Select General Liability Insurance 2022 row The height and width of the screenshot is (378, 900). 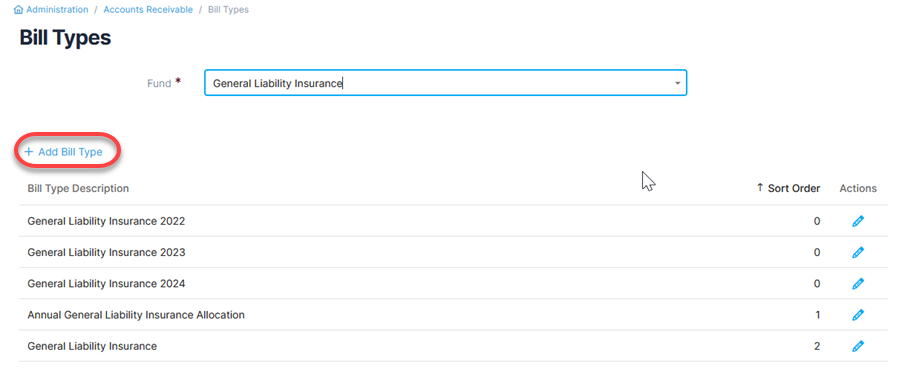pyautogui.click(x=453, y=221)
